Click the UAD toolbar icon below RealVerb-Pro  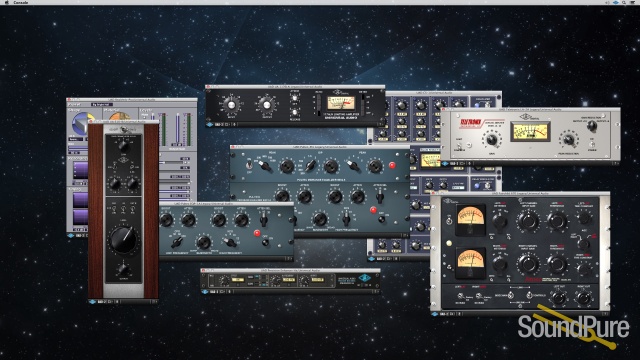point(71,236)
